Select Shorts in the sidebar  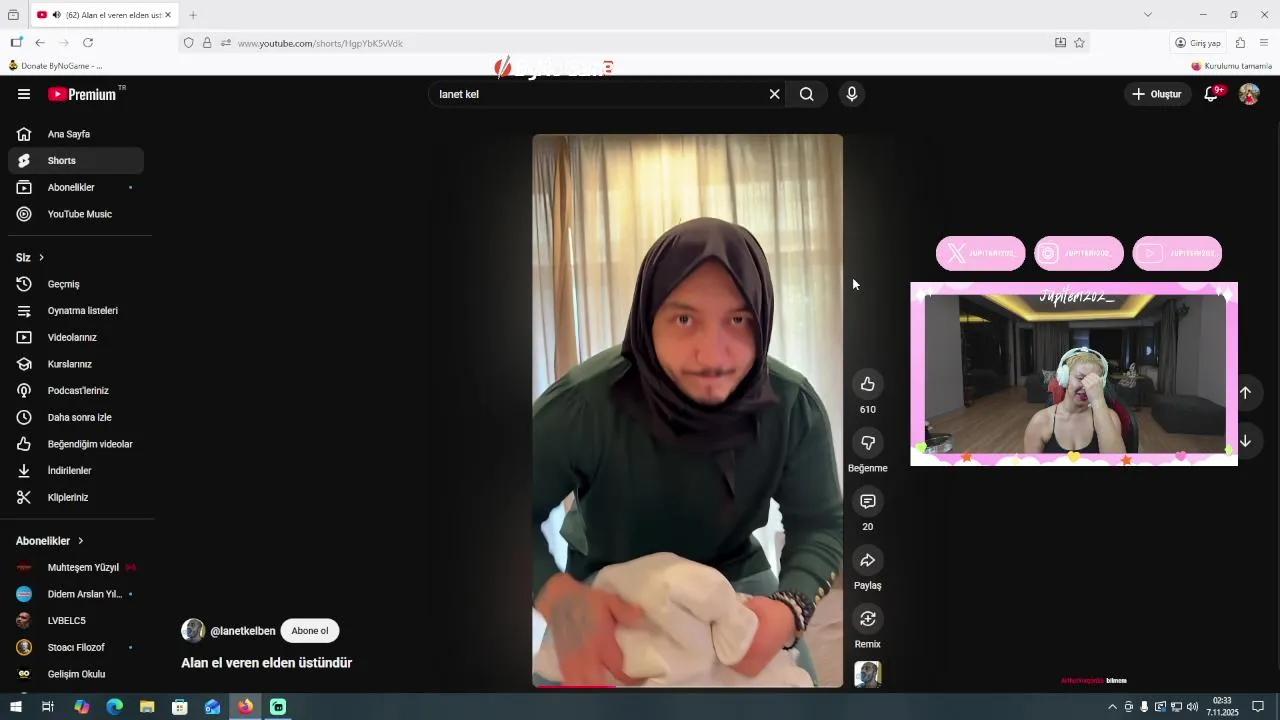[x=76, y=160]
